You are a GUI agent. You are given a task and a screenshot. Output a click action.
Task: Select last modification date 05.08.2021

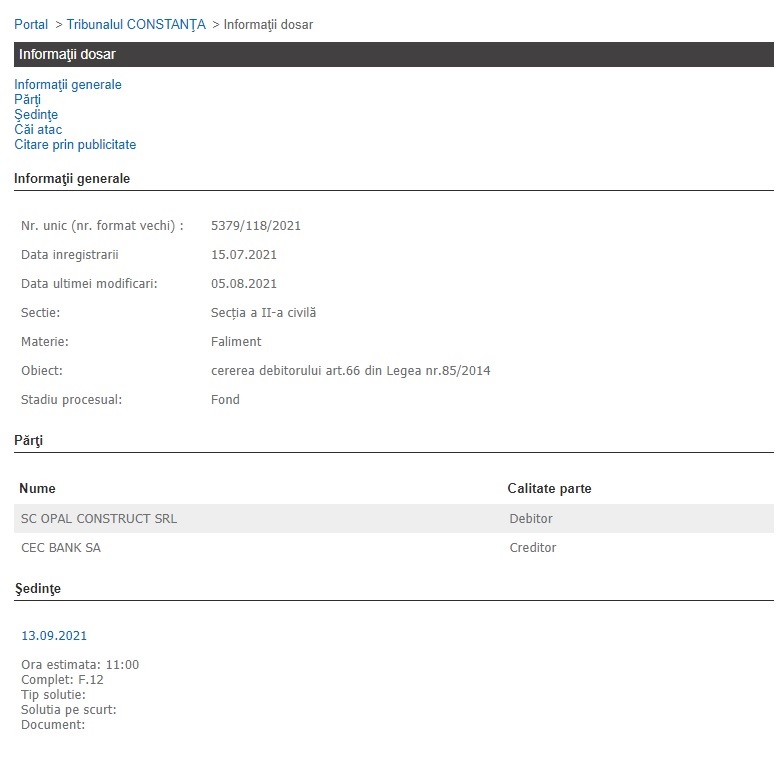pos(244,284)
